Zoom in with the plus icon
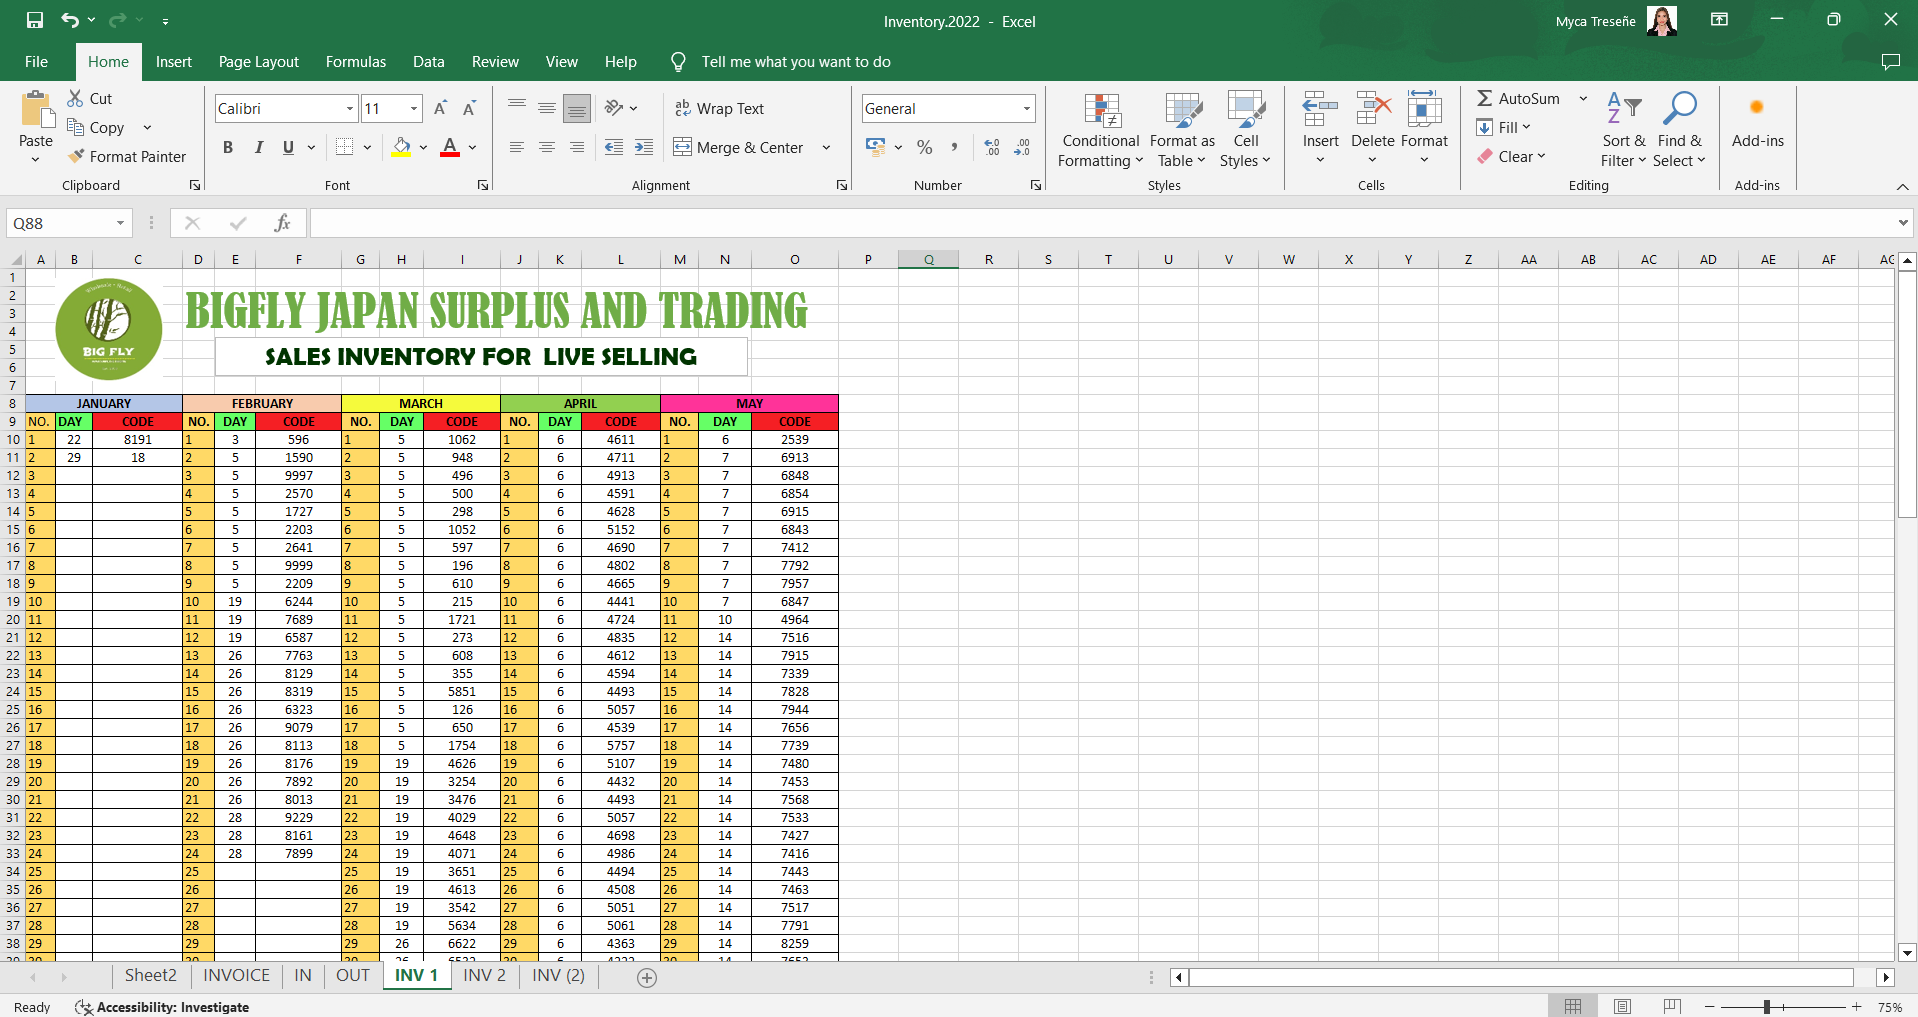The height and width of the screenshot is (1017, 1918). point(1856,1007)
